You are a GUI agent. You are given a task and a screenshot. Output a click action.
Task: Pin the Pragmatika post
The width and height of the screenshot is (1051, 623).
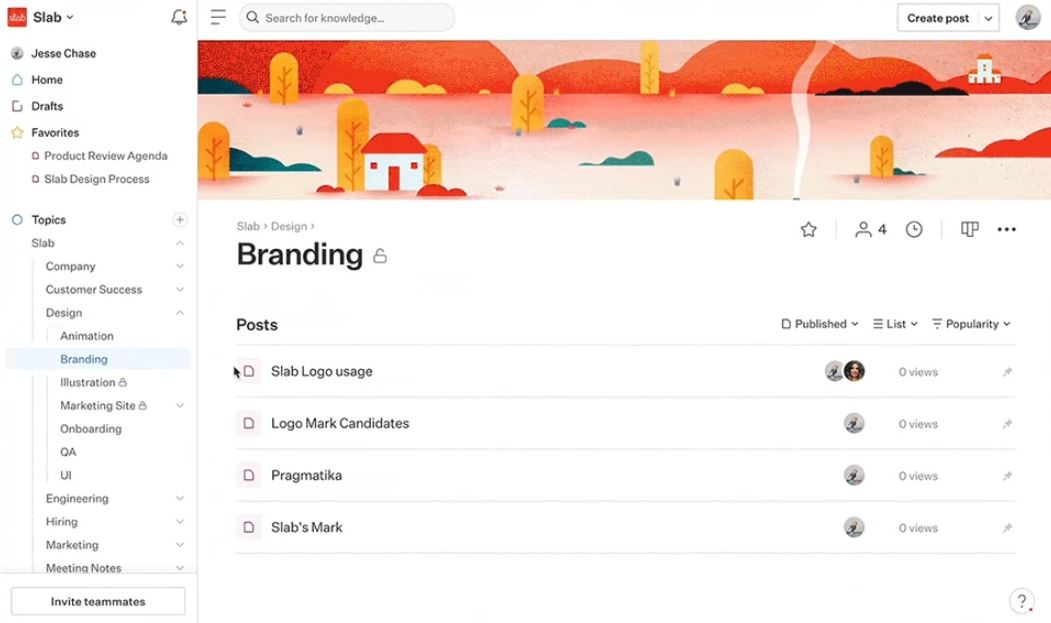(1007, 476)
